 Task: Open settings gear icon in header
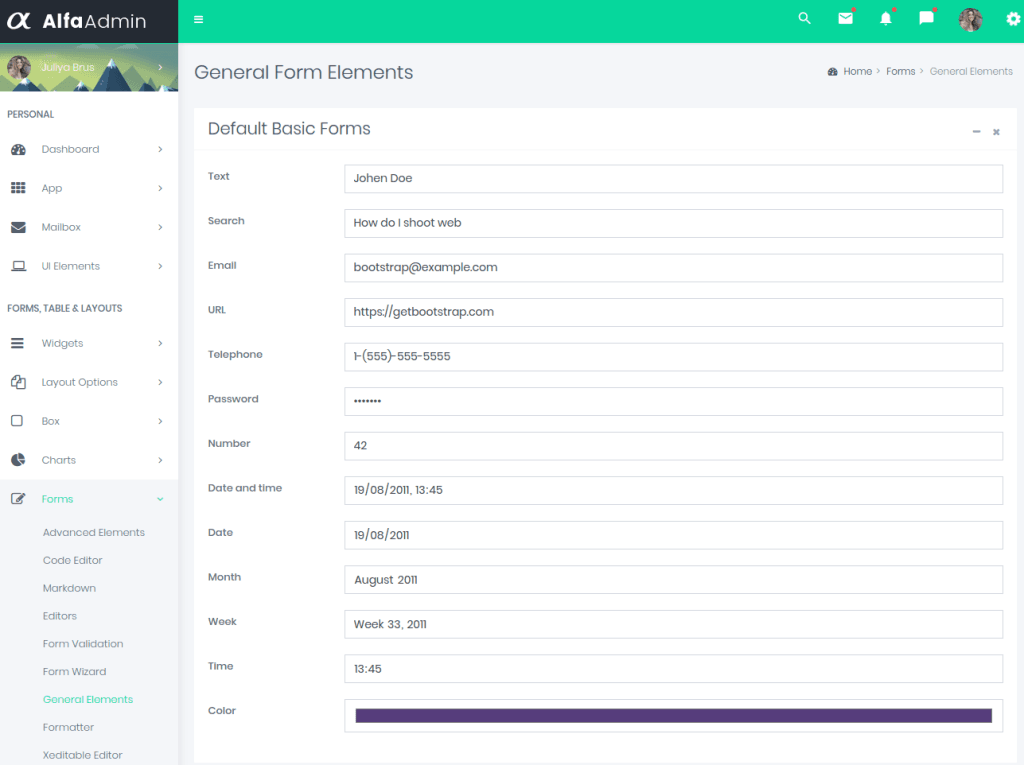coord(1013,20)
